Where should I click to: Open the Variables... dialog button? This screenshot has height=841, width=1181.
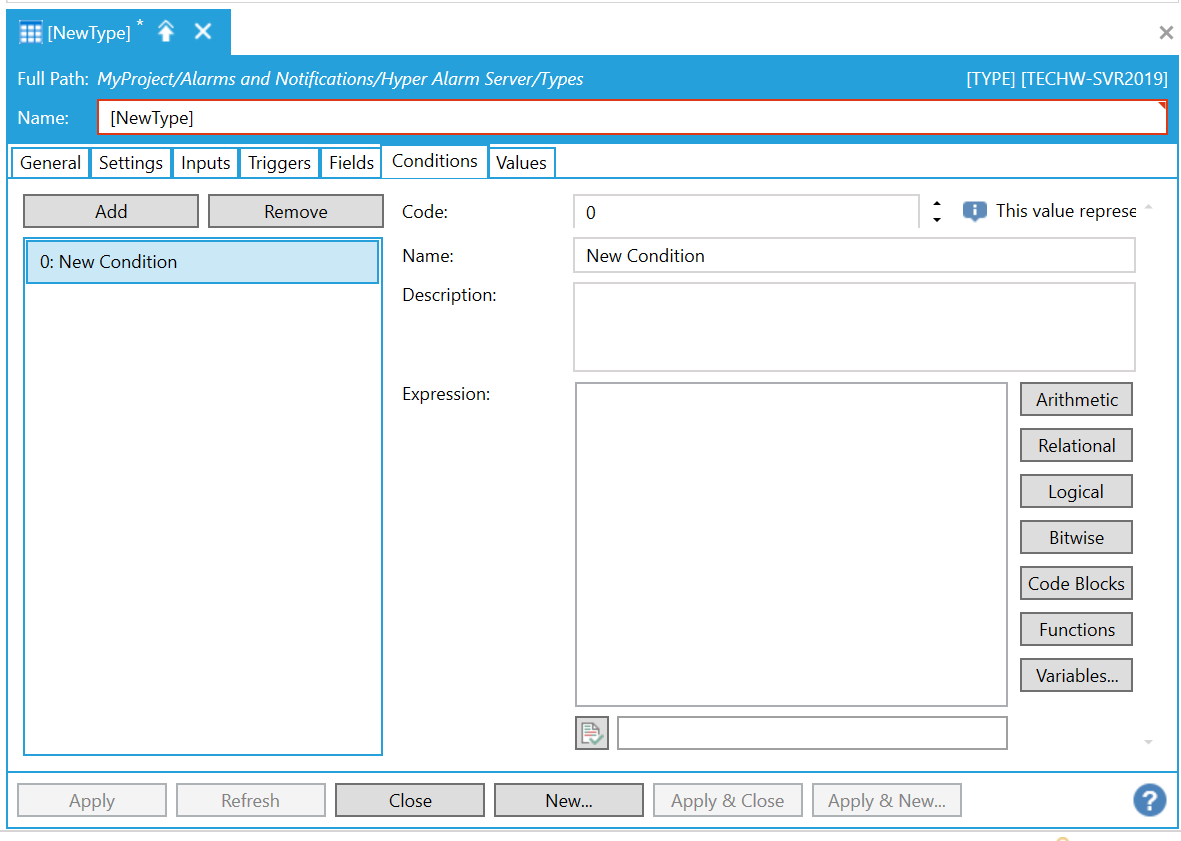(x=1076, y=675)
